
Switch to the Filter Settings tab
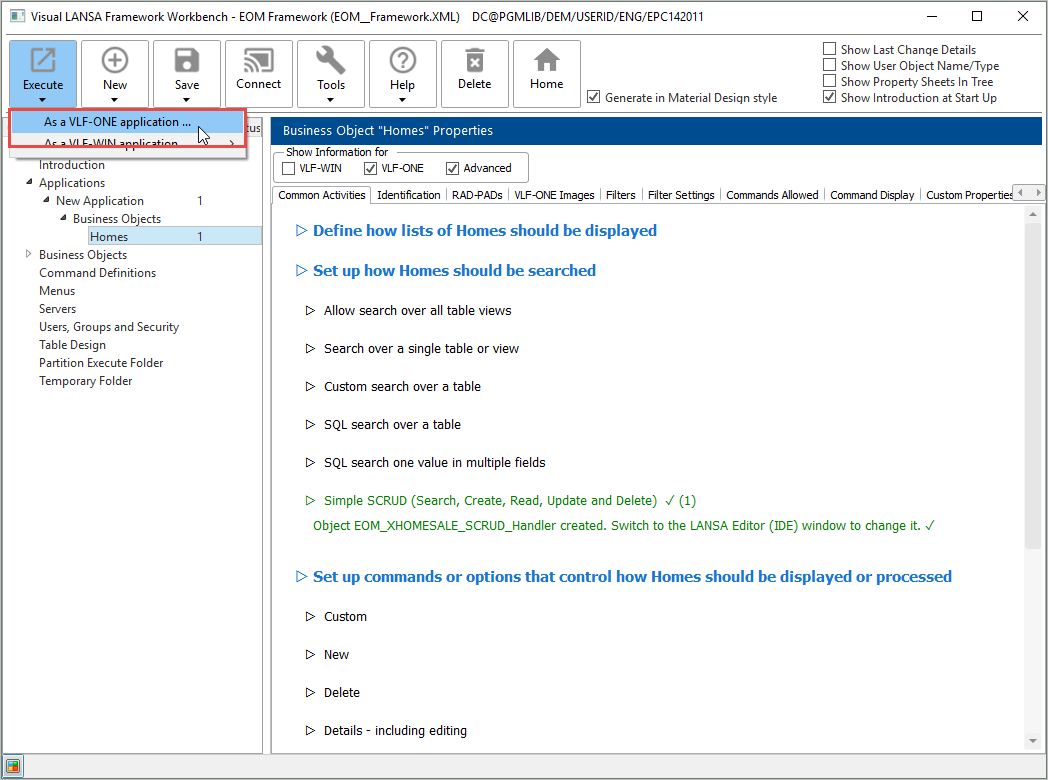(x=681, y=195)
